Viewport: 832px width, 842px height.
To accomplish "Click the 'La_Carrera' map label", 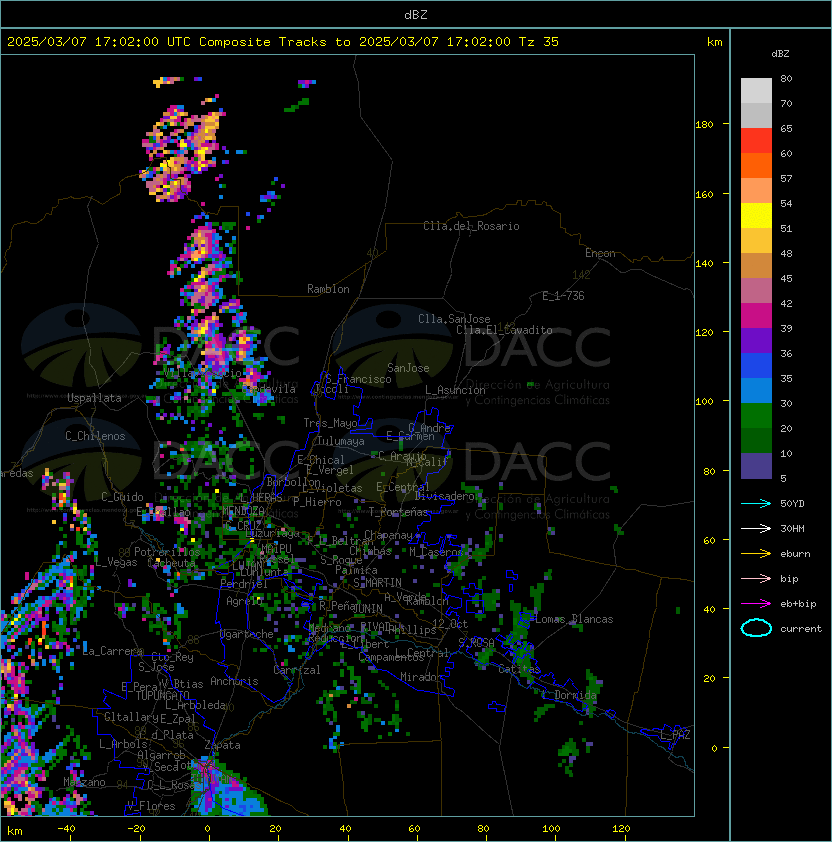I will 113,651.
